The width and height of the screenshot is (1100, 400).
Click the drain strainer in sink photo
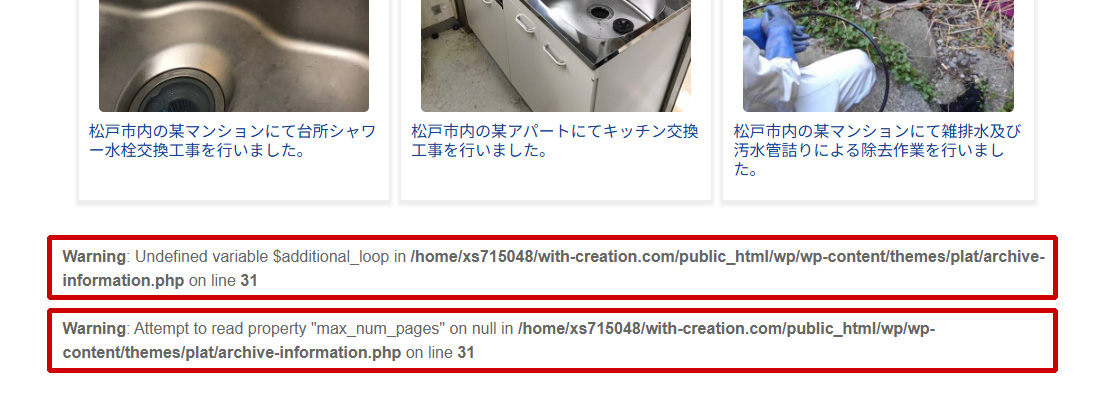tap(176, 89)
